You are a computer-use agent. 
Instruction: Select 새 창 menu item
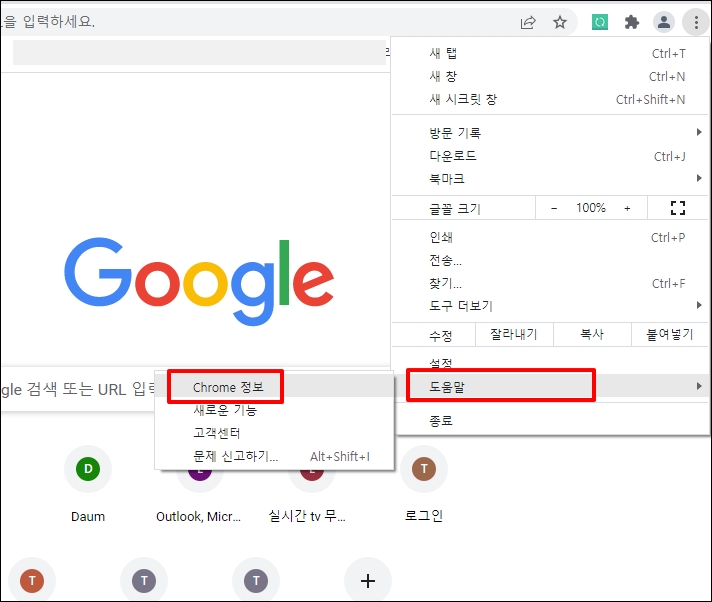[x=550, y=76]
